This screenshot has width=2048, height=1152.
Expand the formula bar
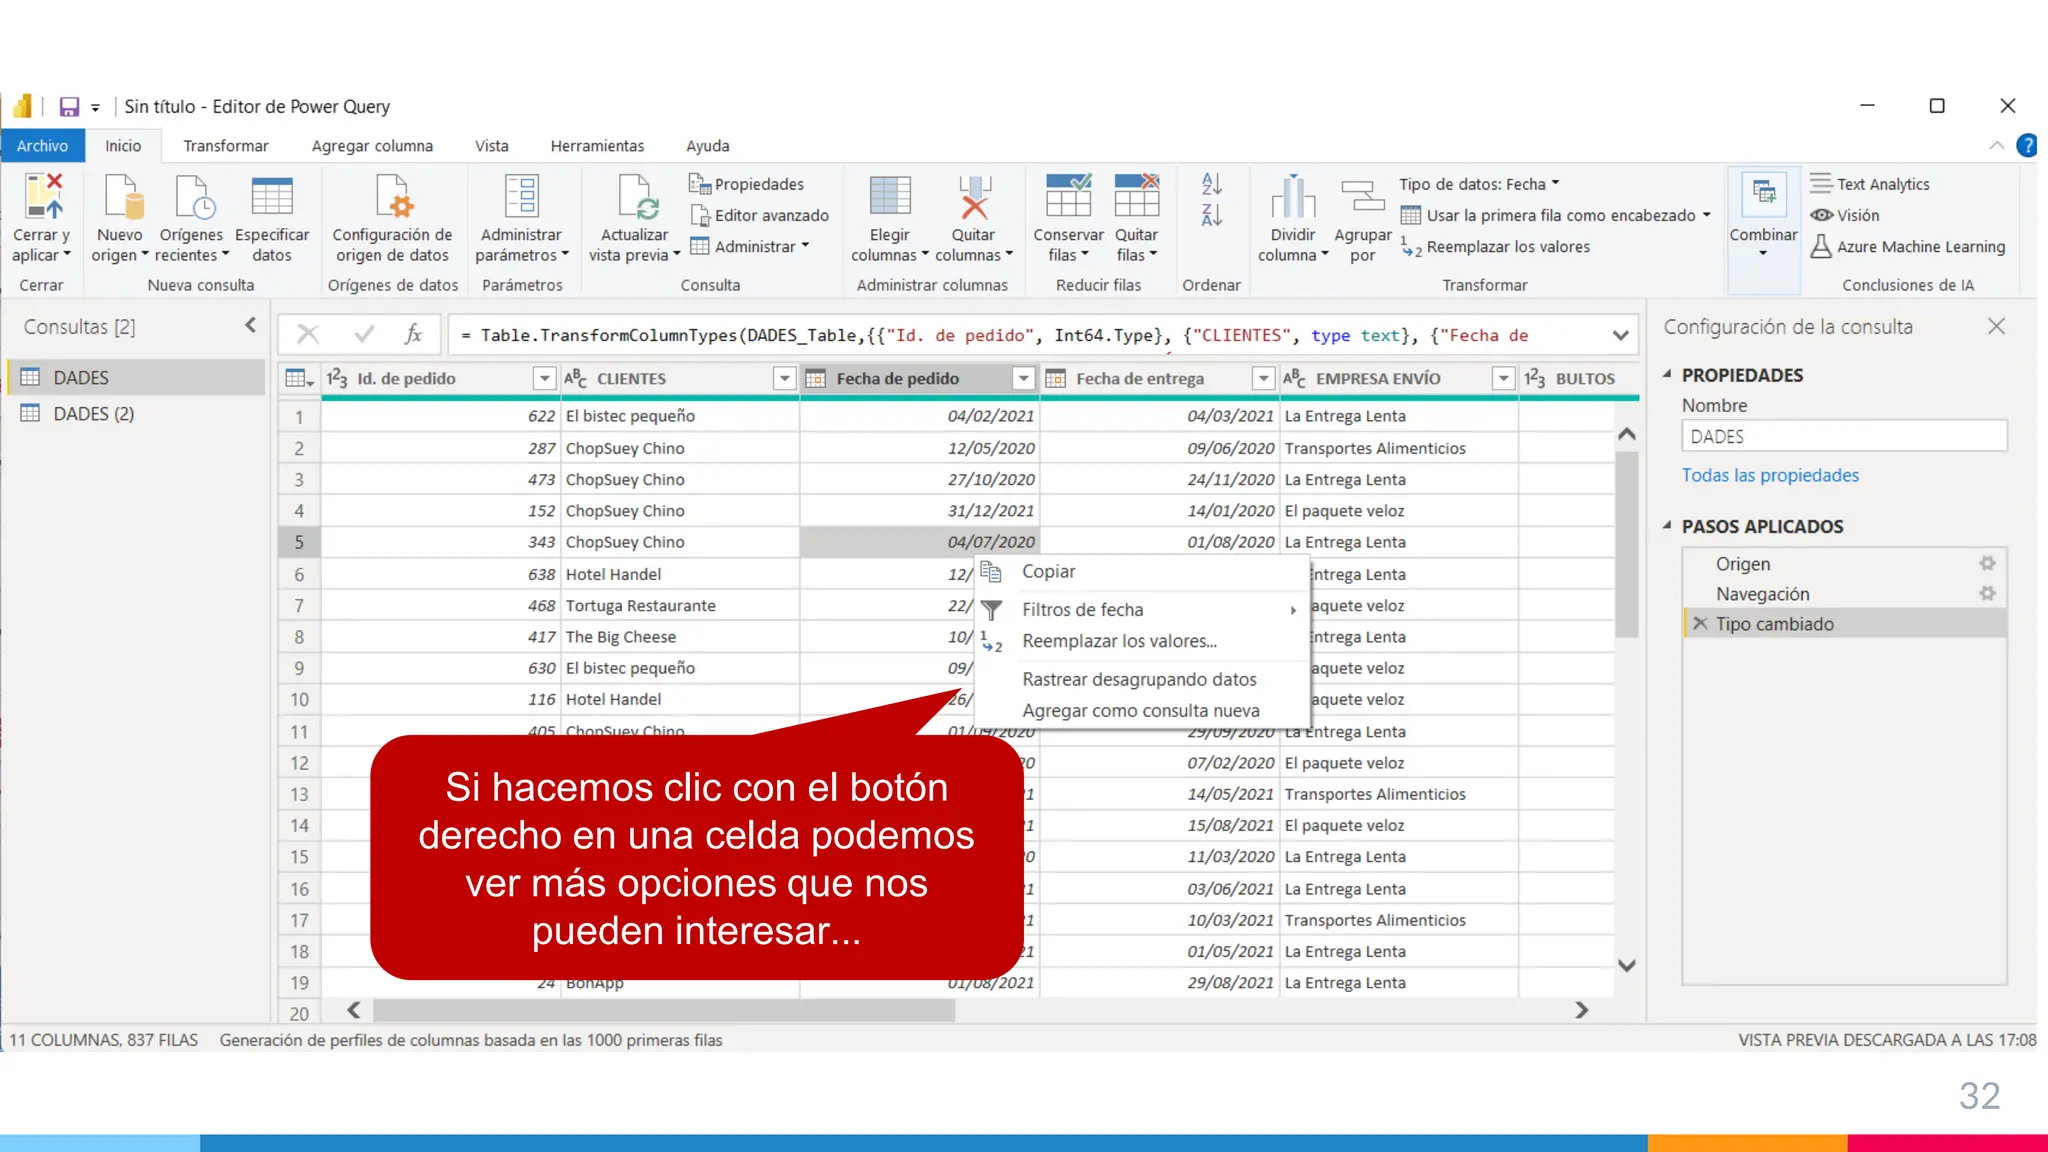(1620, 336)
